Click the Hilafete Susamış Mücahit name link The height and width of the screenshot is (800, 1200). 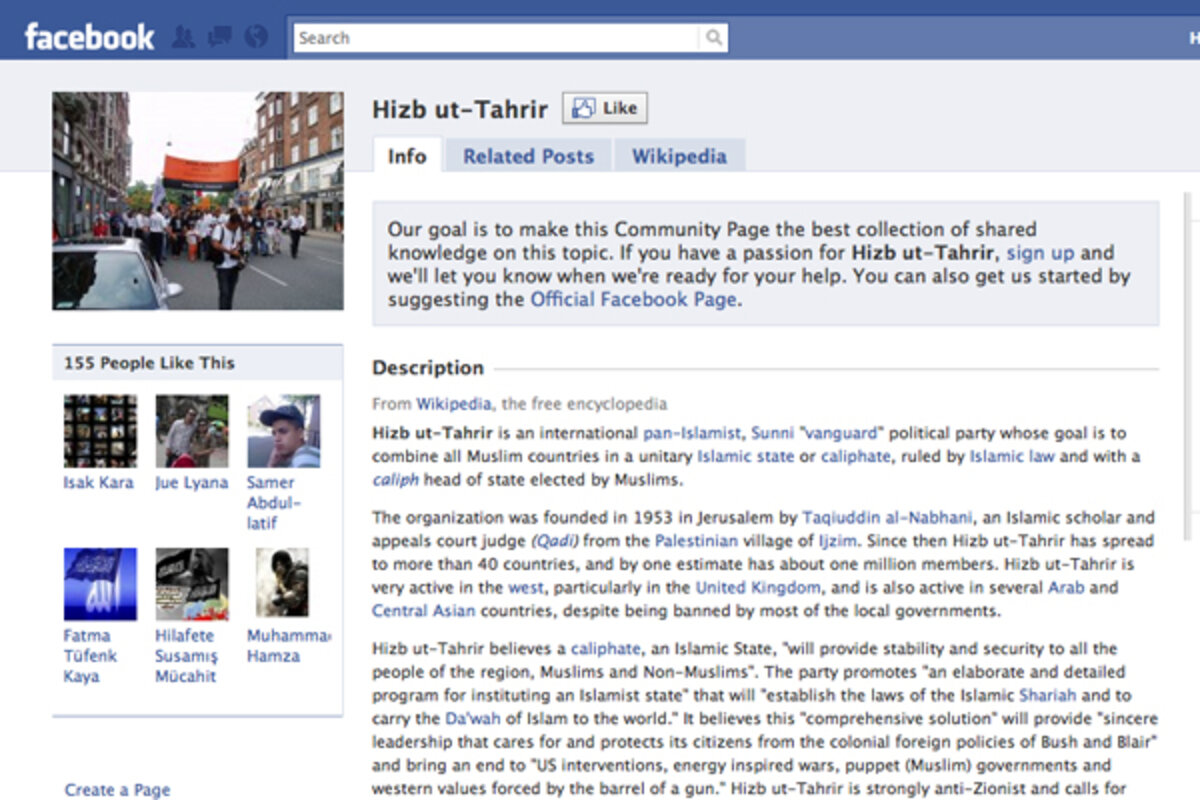pos(186,656)
